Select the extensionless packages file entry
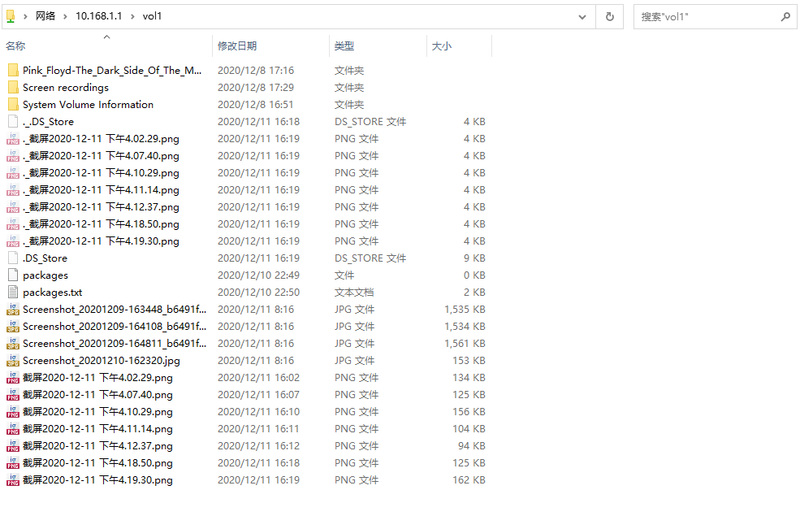Screen dimensions: 800x516 point(45,275)
